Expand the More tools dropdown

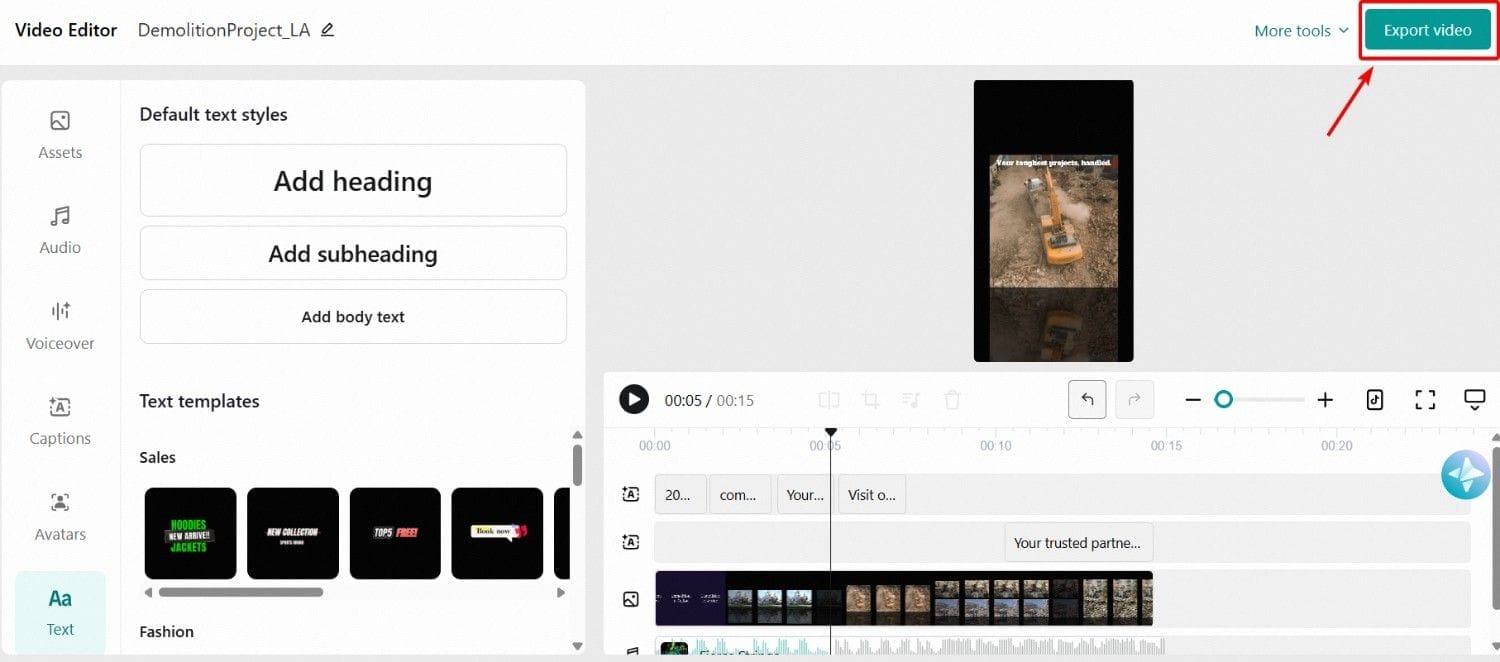[x=1301, y=31]
